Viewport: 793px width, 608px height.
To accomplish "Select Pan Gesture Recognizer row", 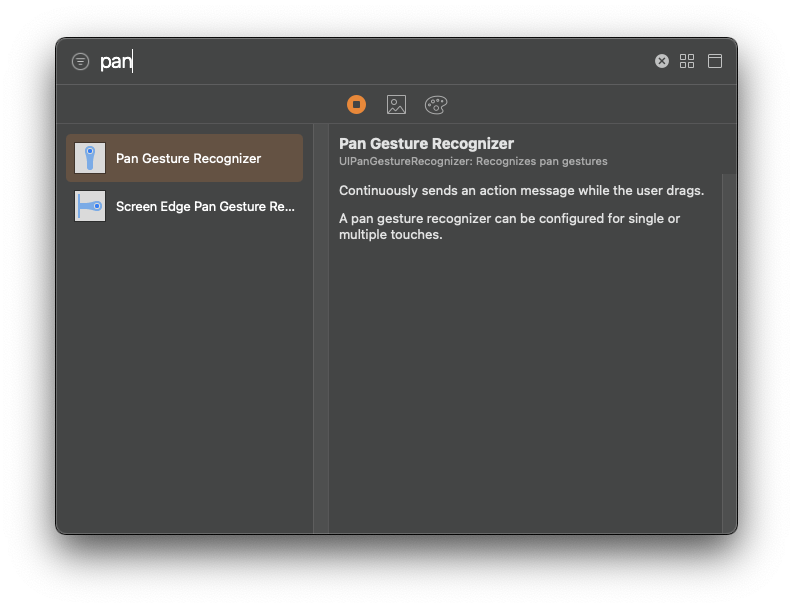I will tap(185, 158).
